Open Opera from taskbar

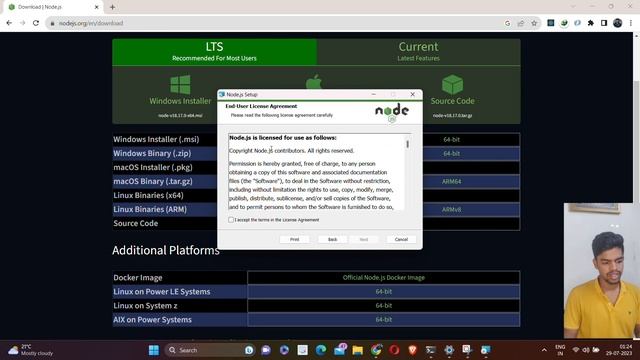click(x=394, y=350)
